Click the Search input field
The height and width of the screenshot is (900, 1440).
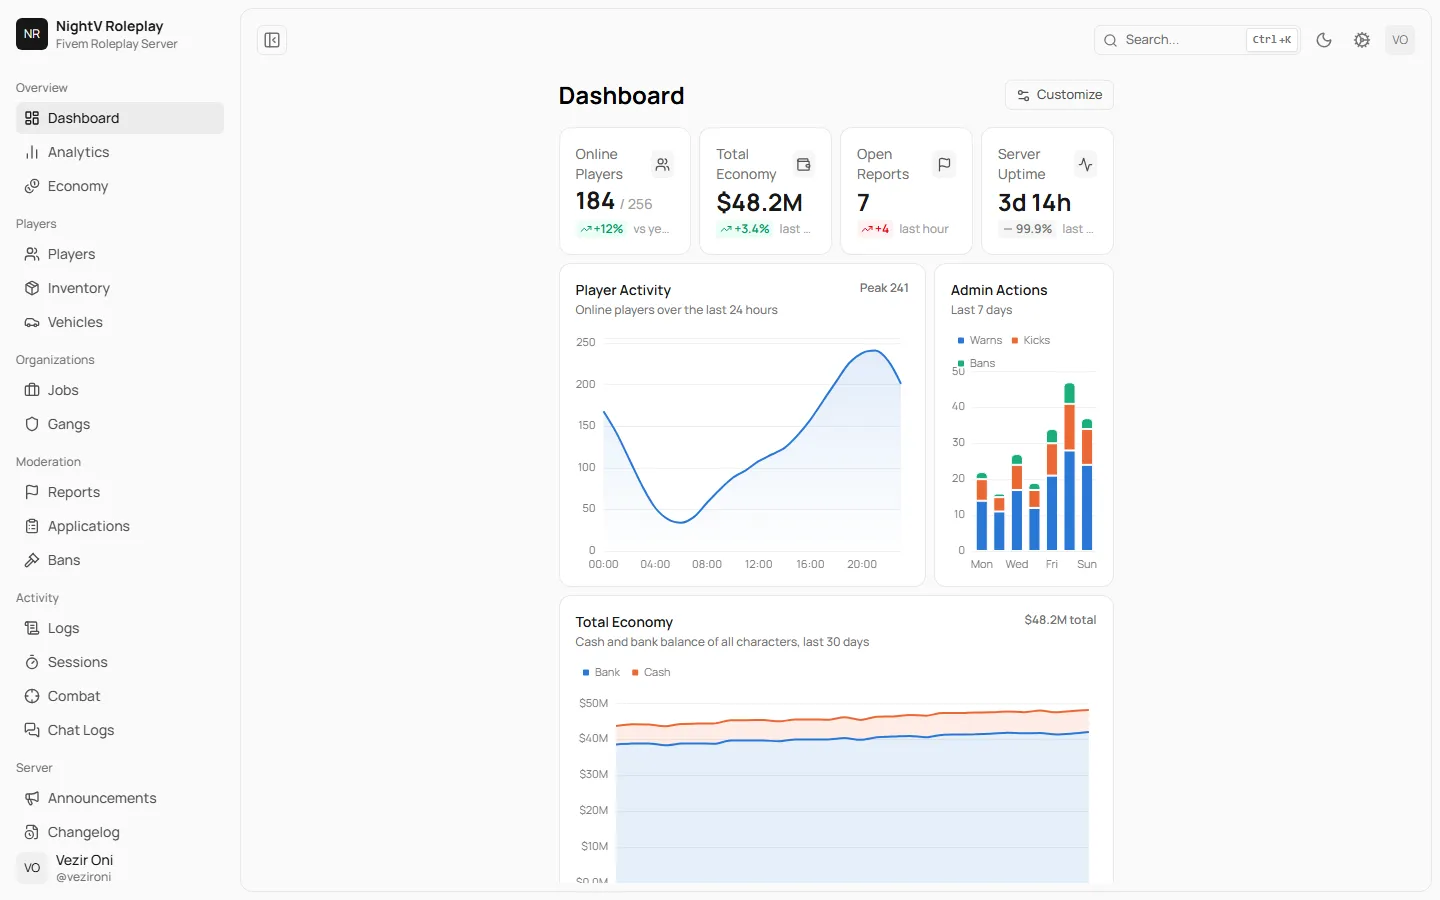1197,40
